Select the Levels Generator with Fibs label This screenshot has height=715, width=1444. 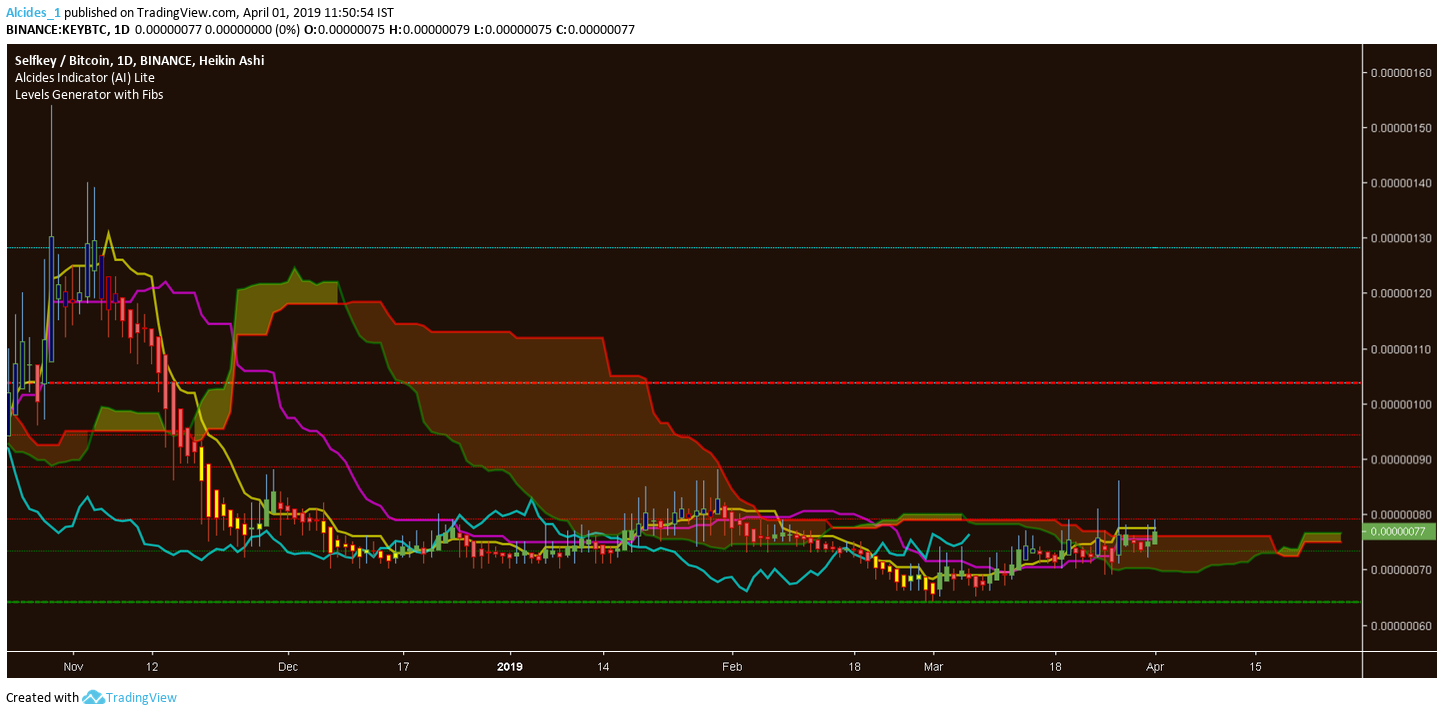click(89, 94)
